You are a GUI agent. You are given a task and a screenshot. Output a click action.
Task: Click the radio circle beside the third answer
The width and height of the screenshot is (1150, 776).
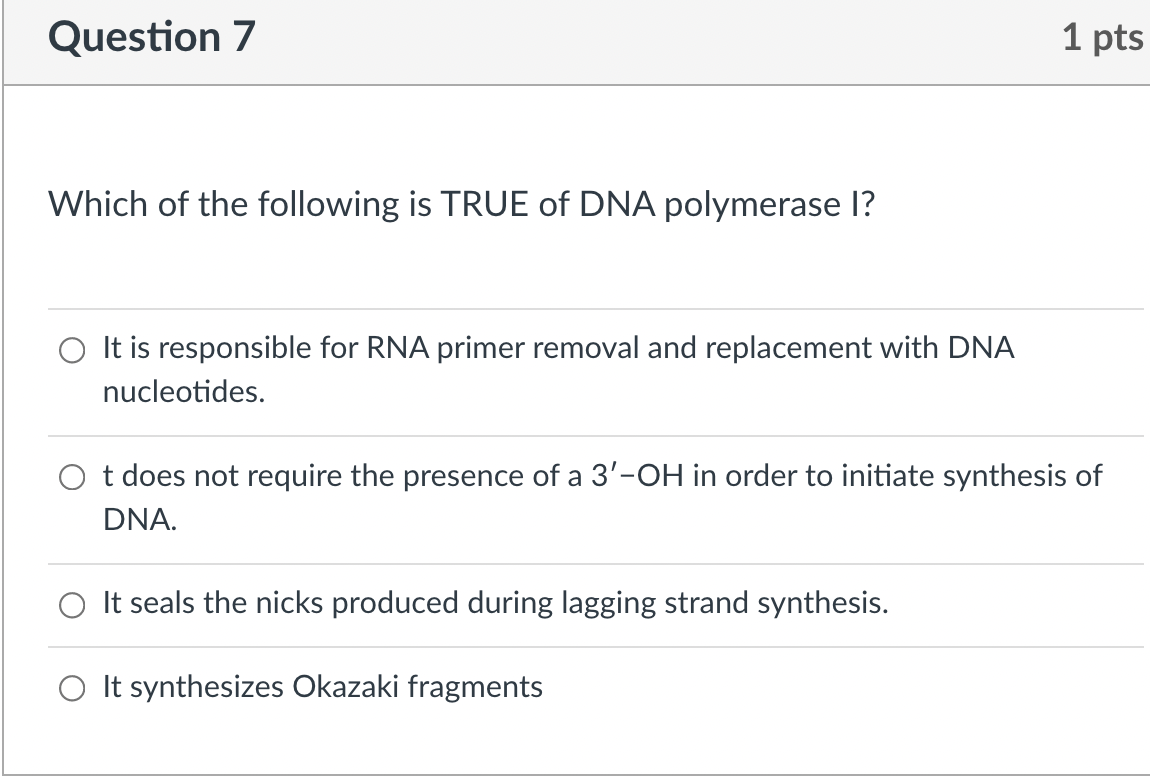[71, 604]
